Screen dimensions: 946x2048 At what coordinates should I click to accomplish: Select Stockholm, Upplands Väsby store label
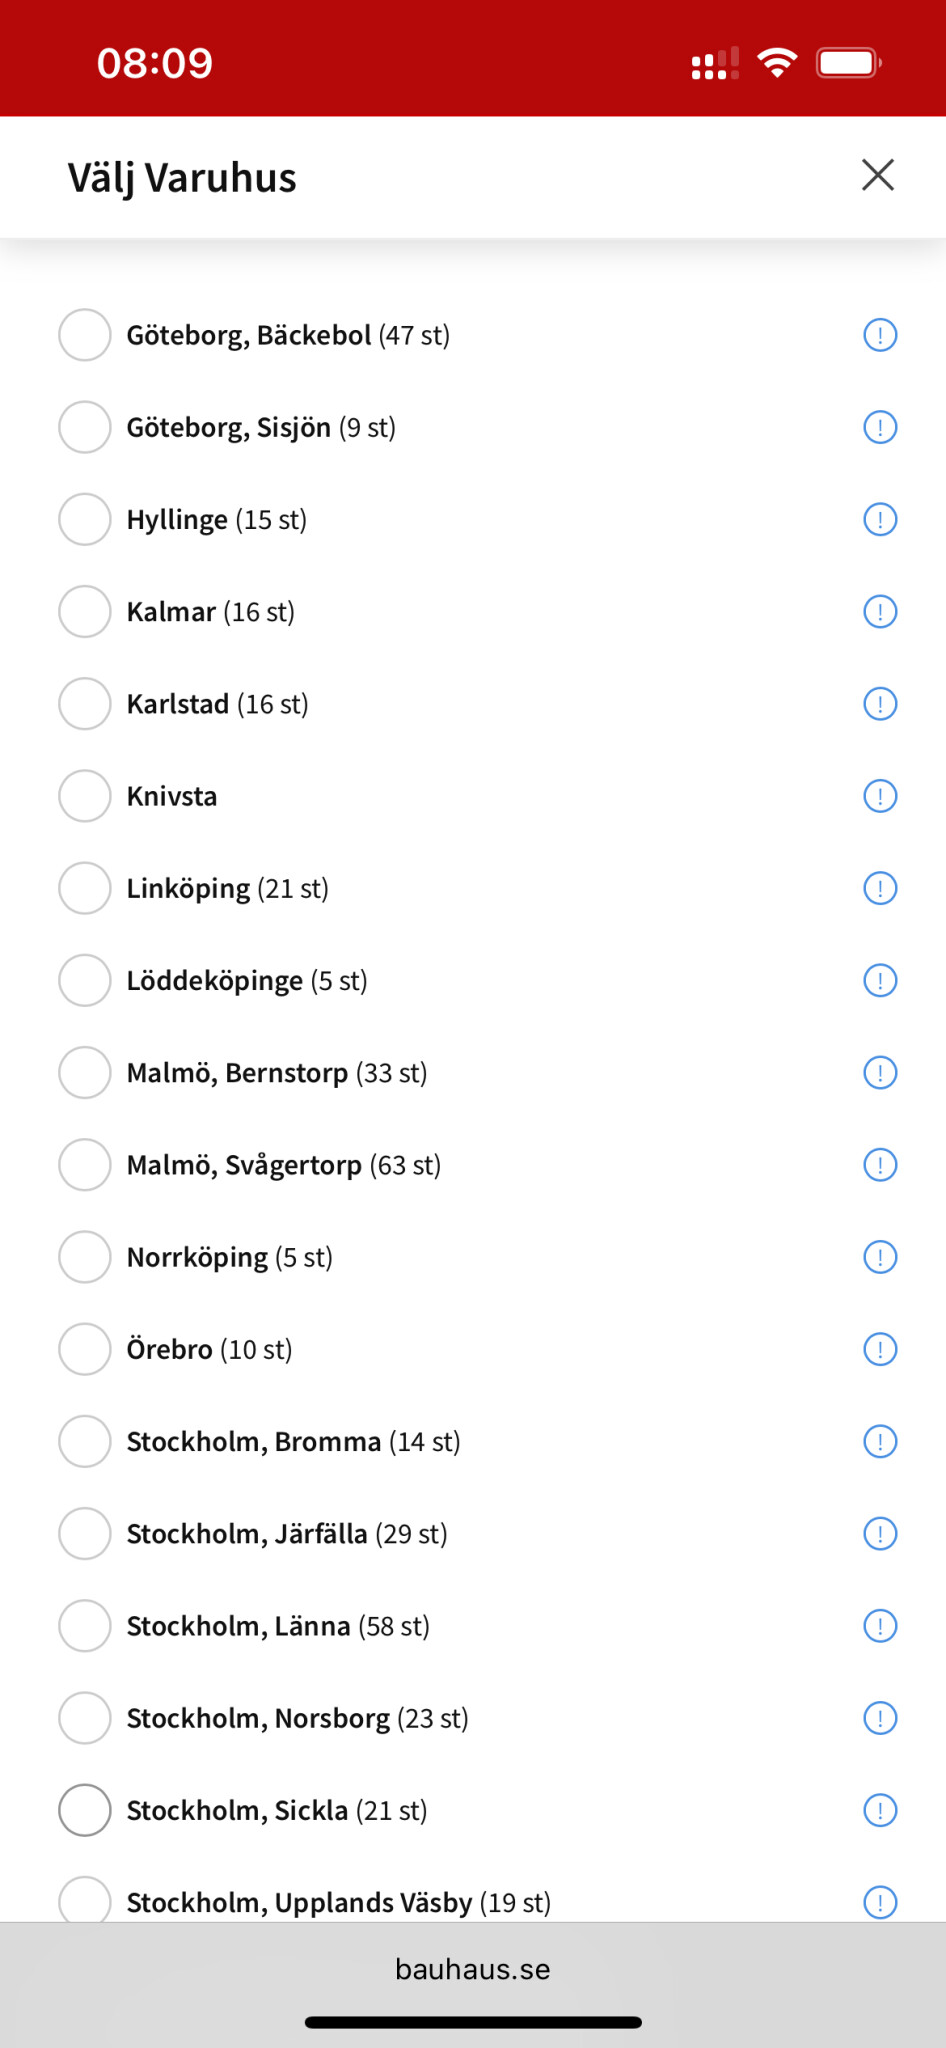pos(299,1902)
